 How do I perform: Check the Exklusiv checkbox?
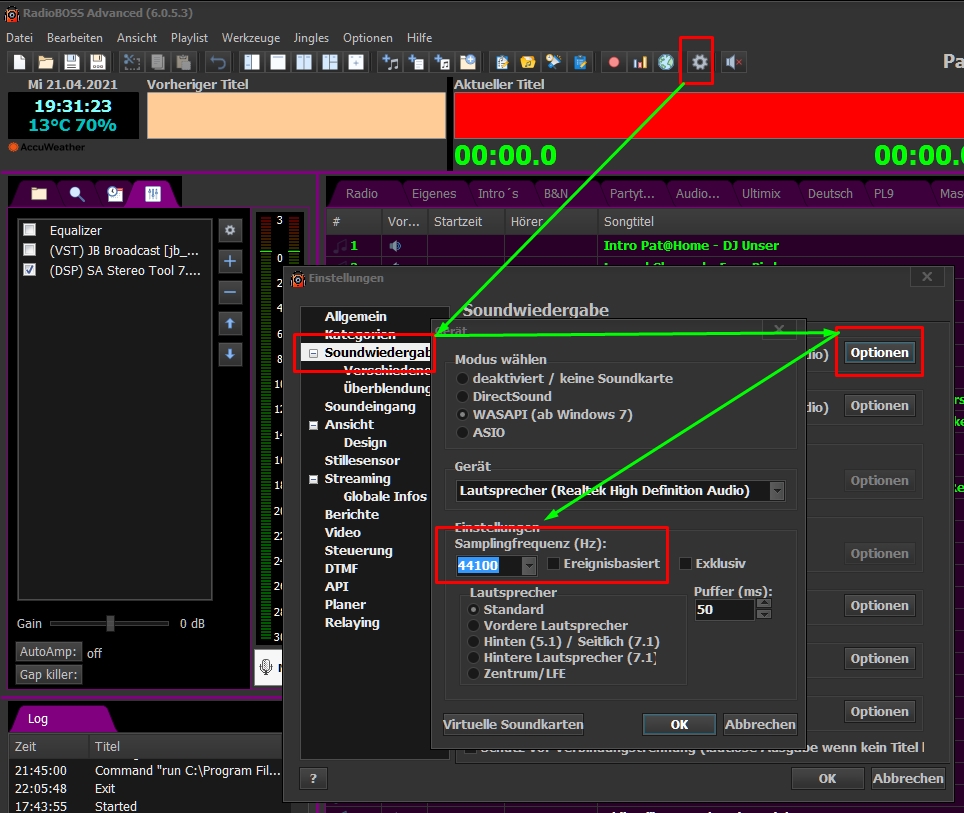tap(685, 563)
